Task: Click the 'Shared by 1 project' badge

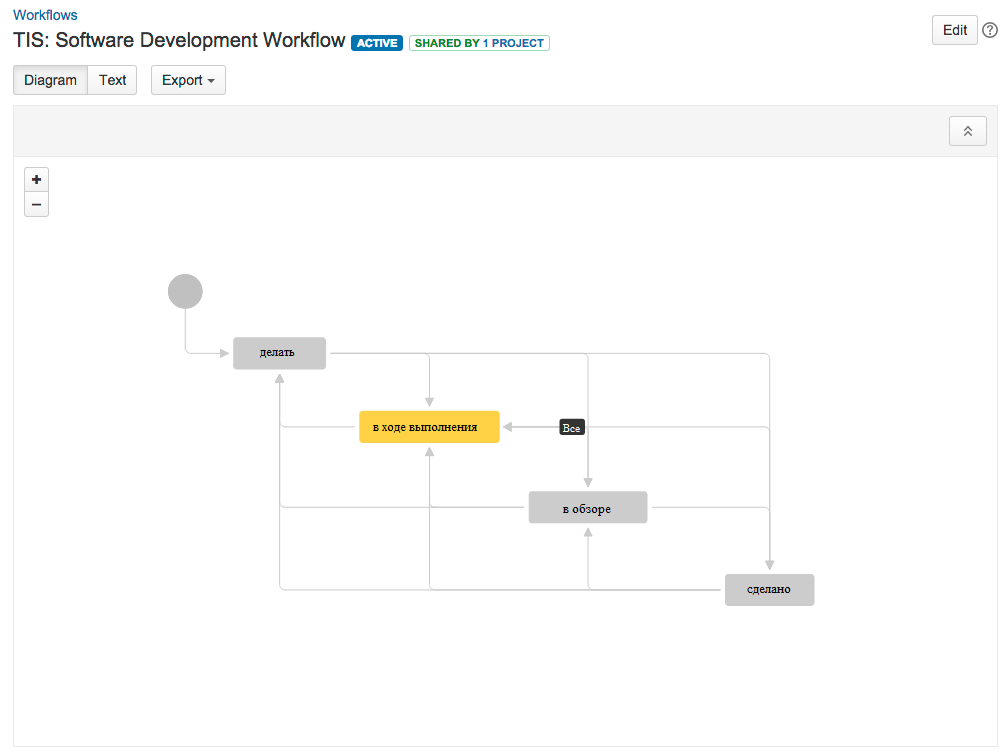Action: 479,43
